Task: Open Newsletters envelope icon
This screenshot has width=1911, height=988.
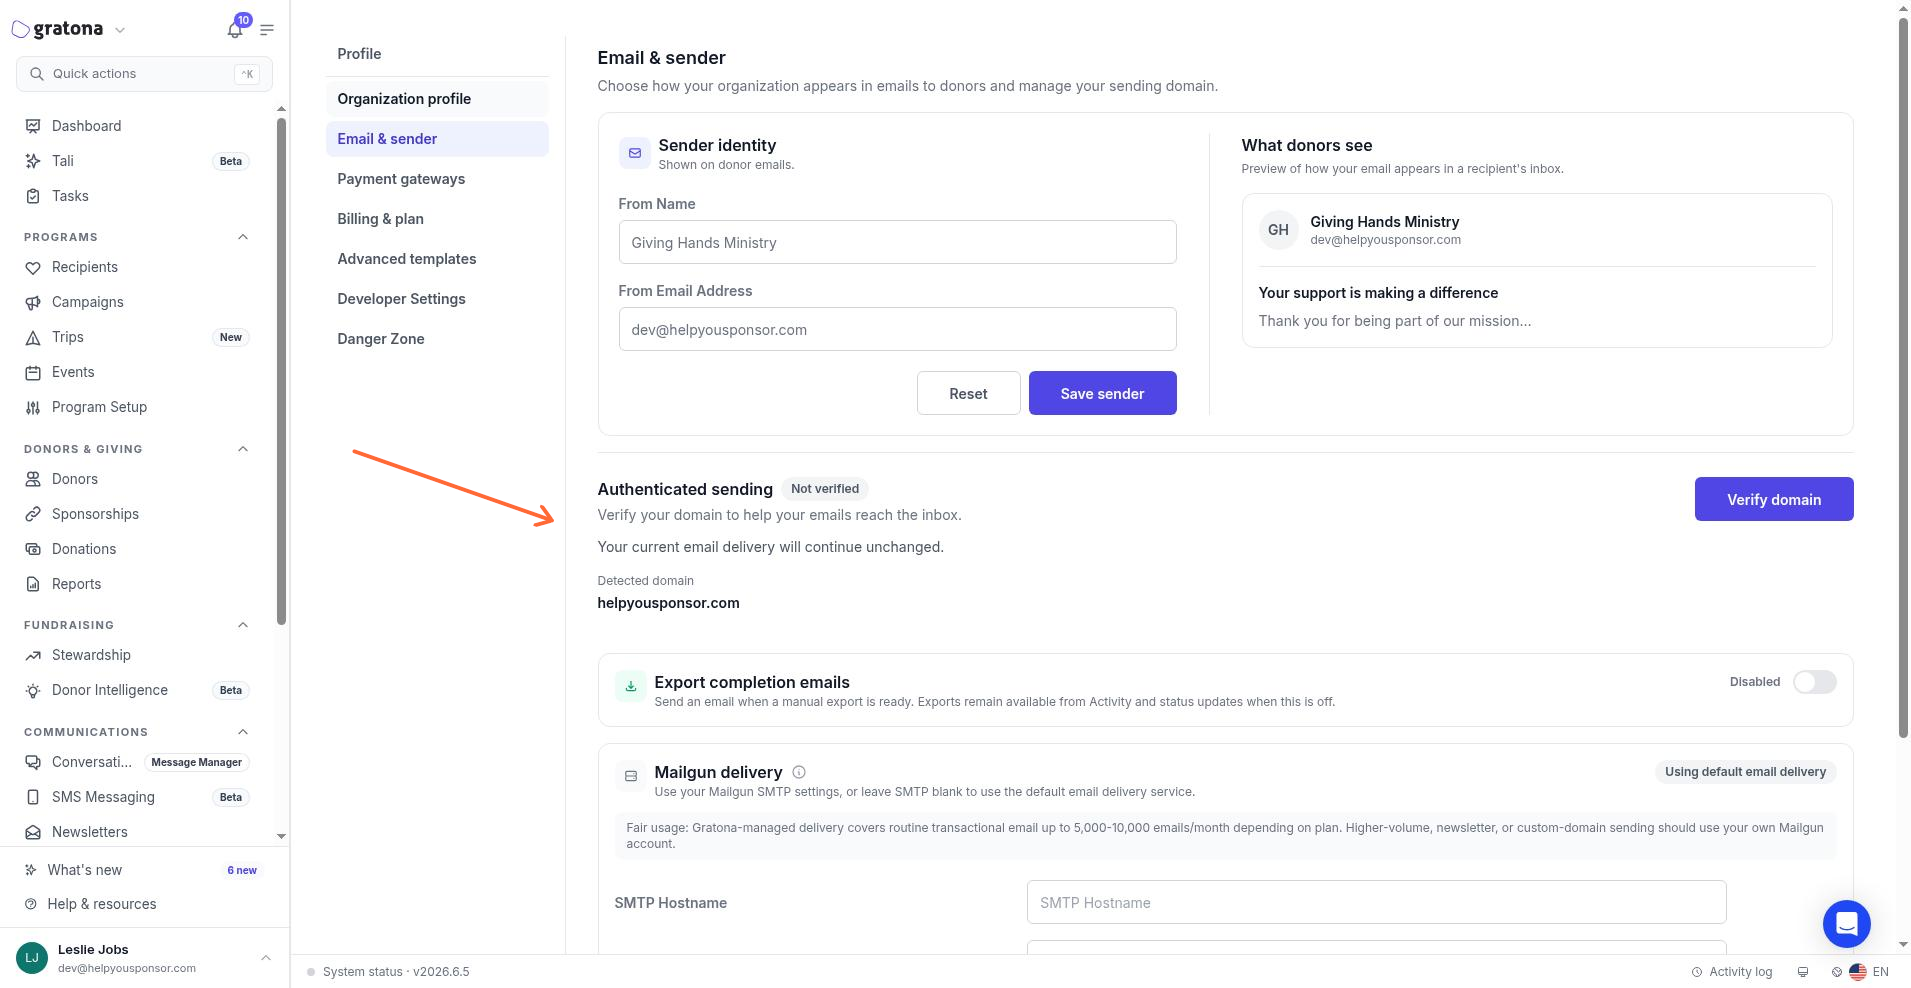Action: coord(33,832)
